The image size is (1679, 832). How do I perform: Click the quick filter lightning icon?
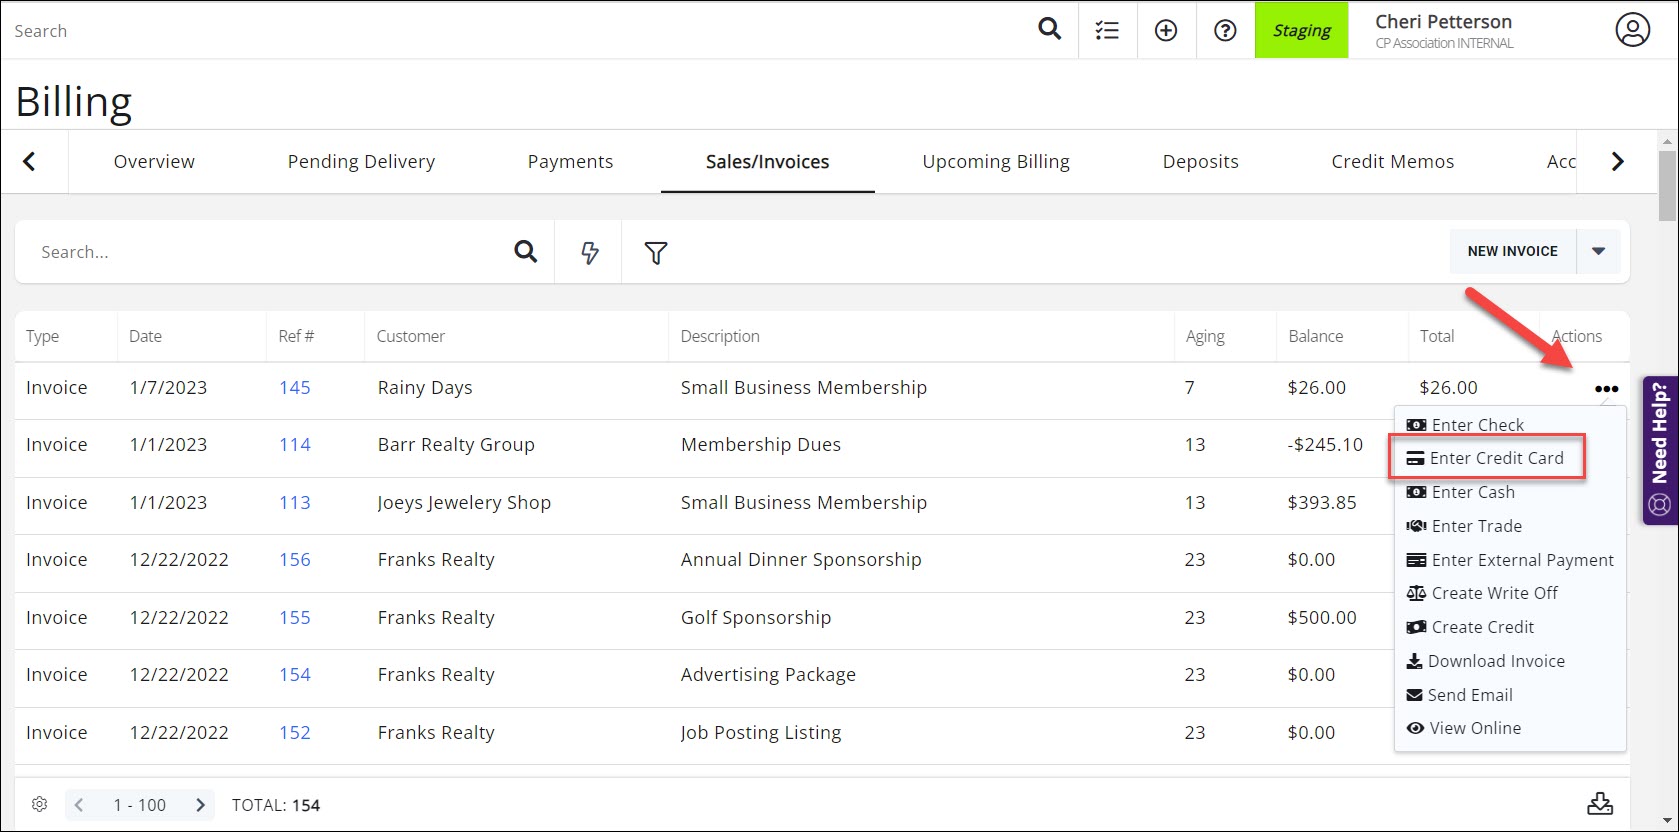589,253
